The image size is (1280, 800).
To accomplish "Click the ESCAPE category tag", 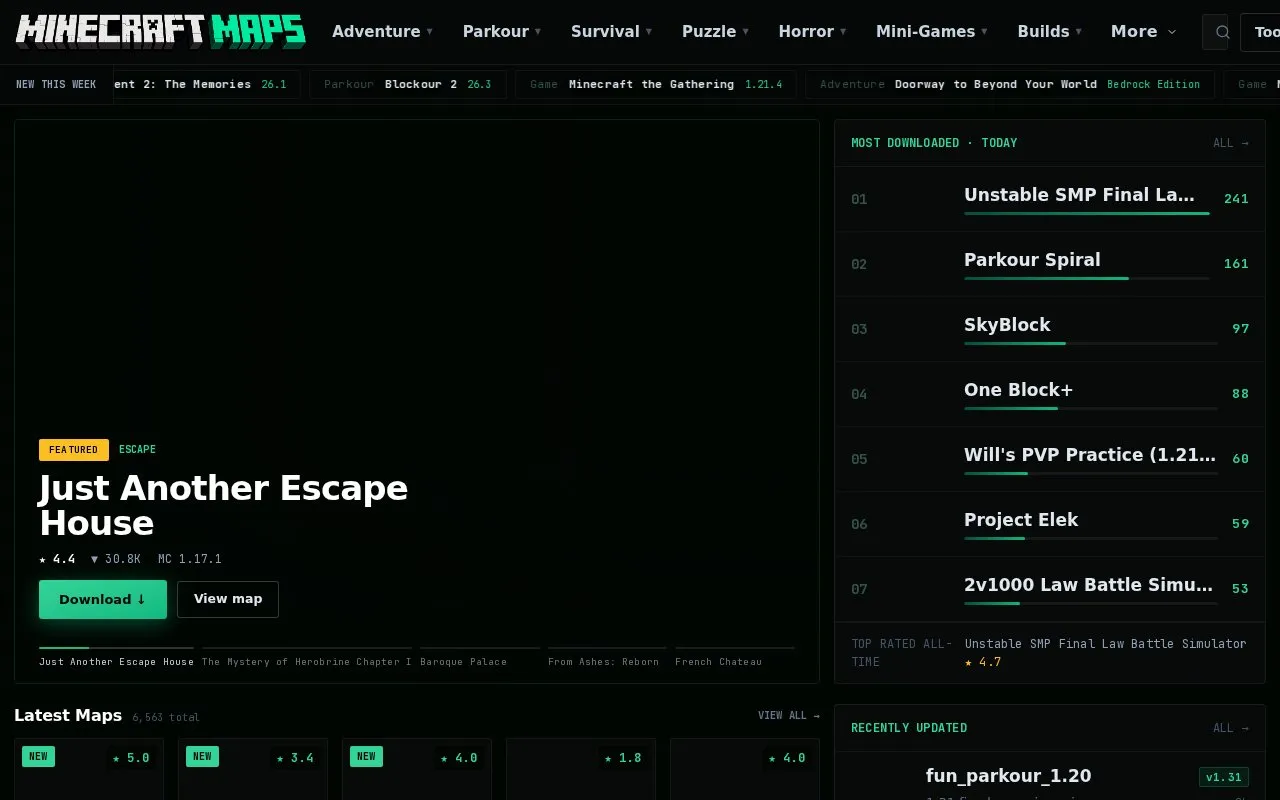I will coord(137,449).
